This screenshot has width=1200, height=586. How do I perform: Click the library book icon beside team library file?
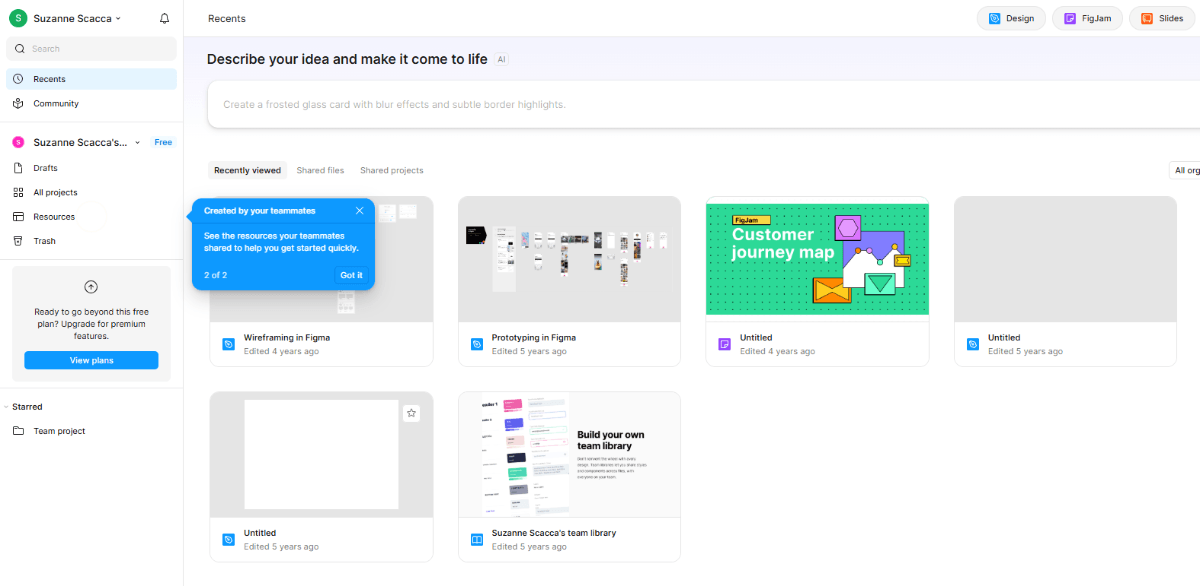(477, 539)
